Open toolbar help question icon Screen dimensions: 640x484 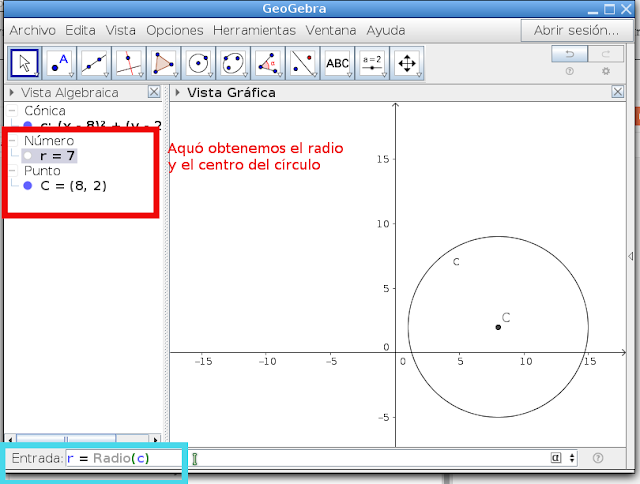pos(569,71)
